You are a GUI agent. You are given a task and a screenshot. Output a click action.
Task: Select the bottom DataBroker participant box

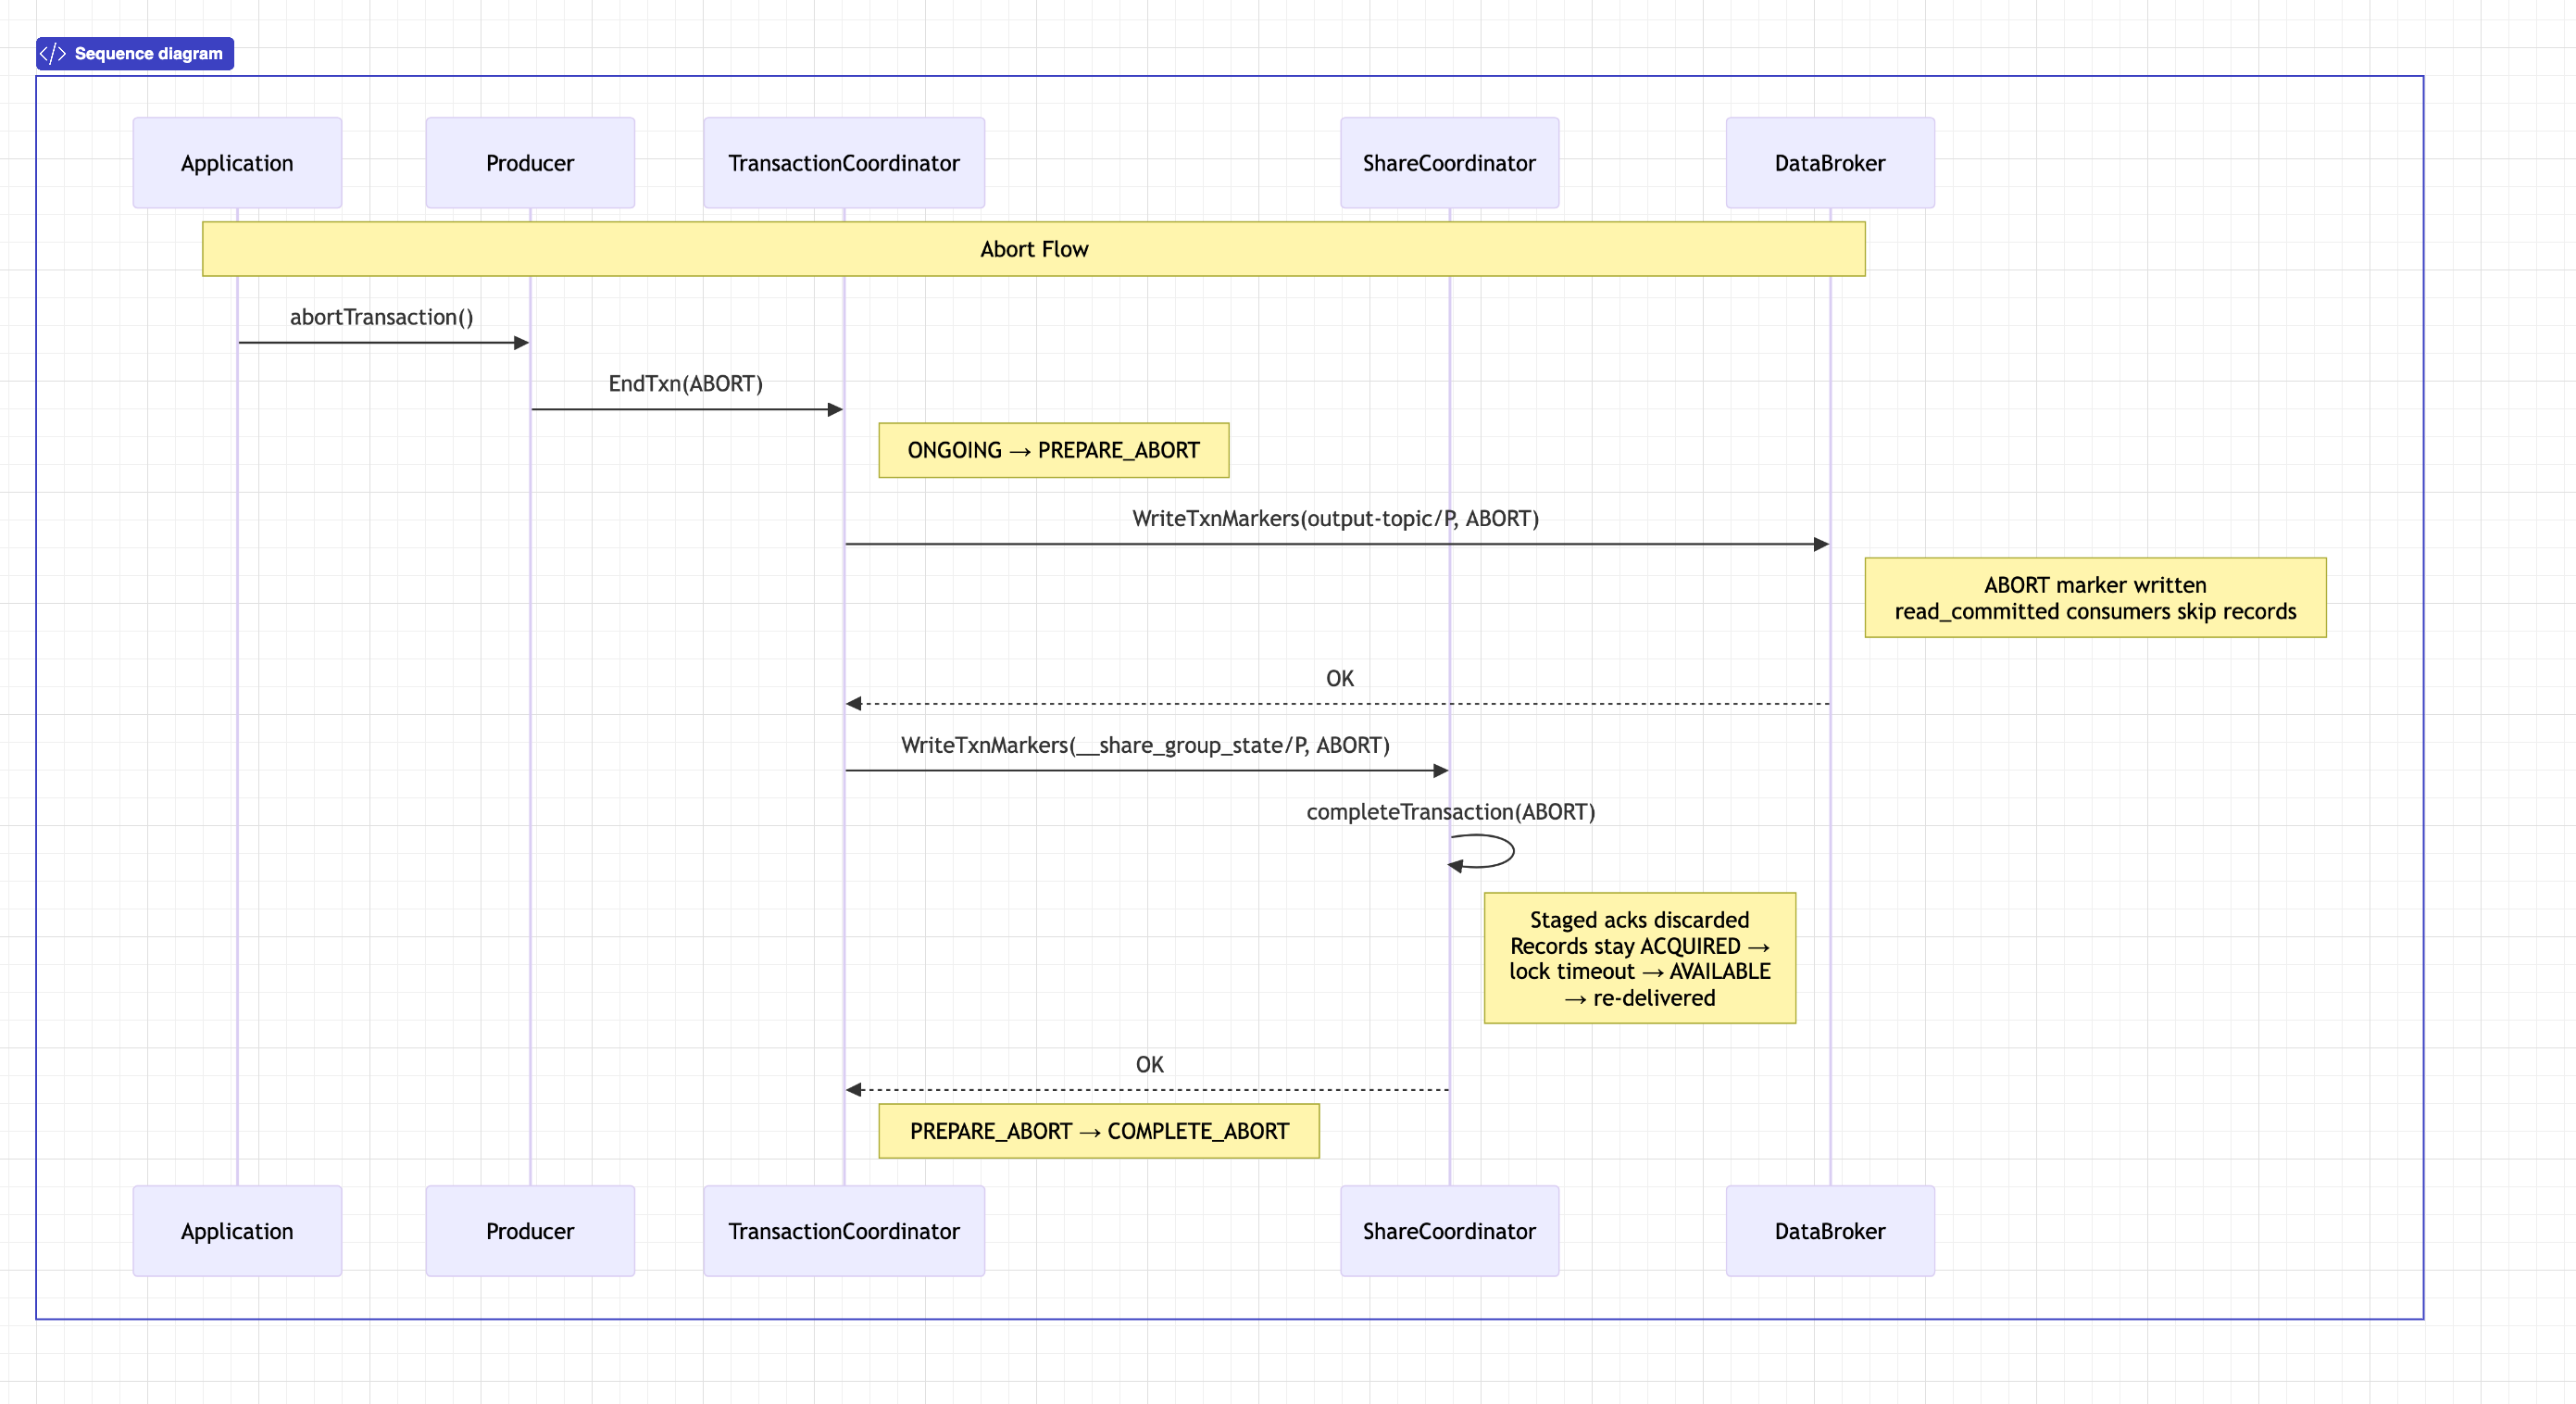click(1830, 1231)
